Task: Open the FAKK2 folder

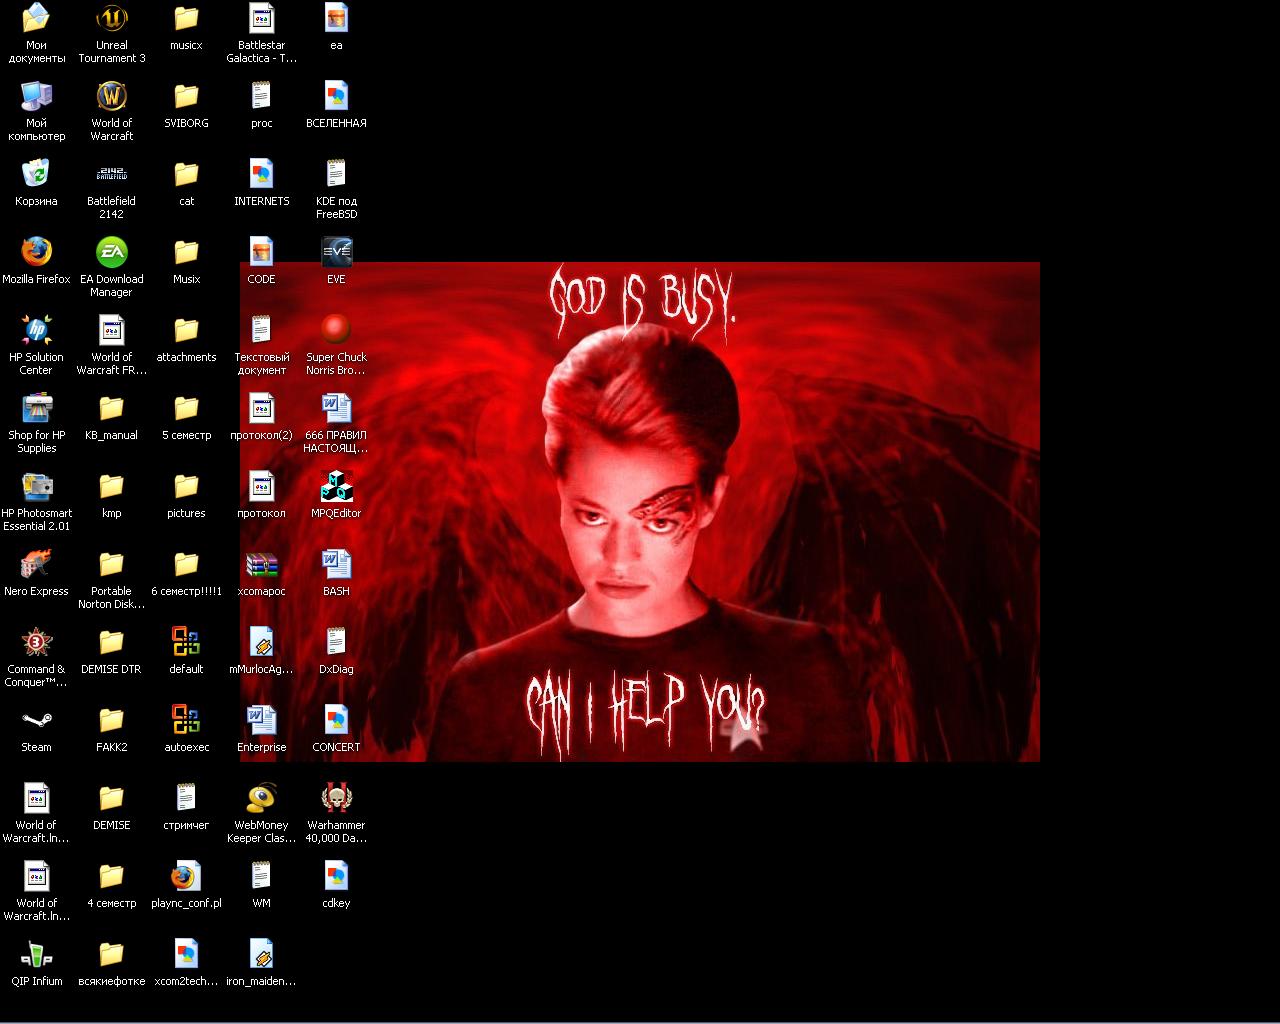Action: (111, 720)
